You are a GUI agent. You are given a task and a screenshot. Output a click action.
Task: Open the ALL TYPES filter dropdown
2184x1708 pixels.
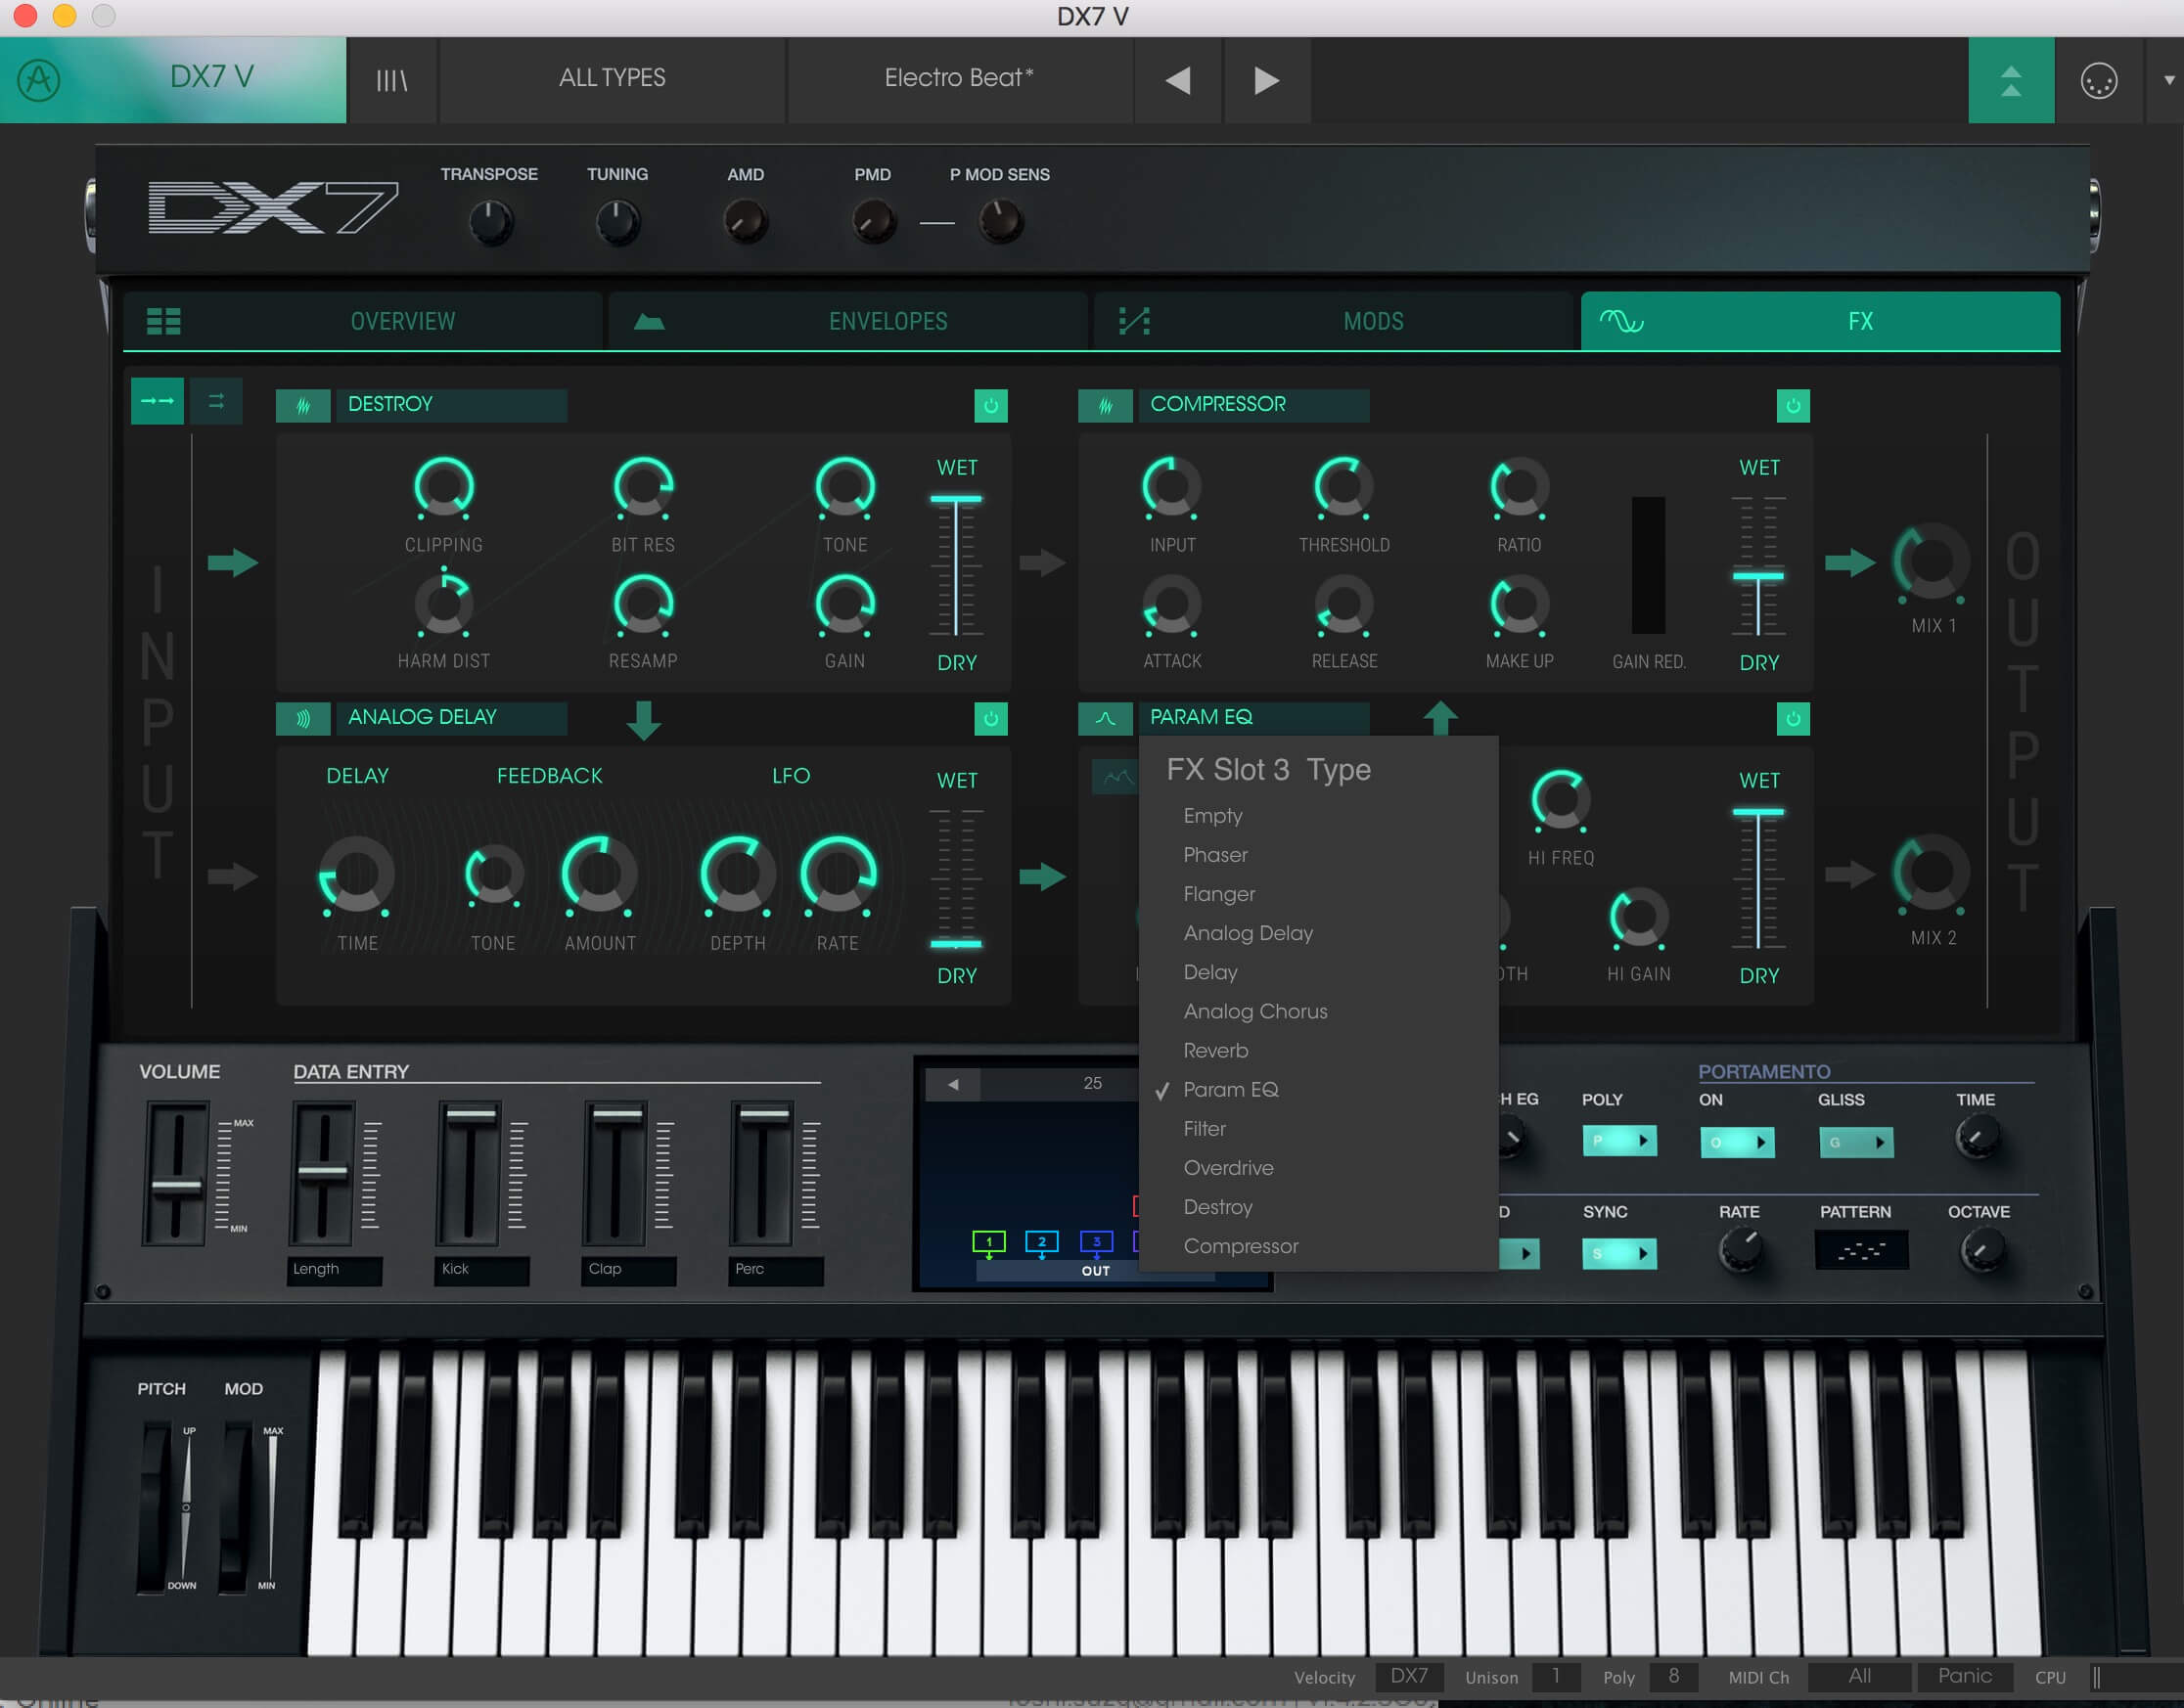tap(612, 78)
